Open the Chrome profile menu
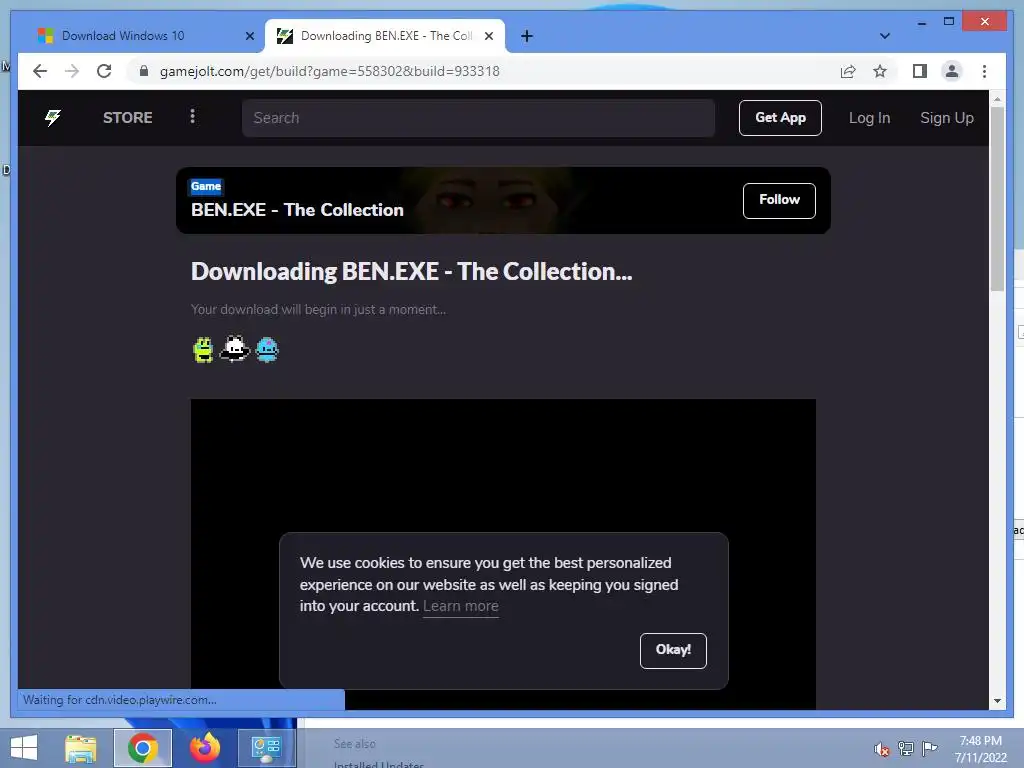The height and width of the screenshot is (768, 1024). coord(952,71)
